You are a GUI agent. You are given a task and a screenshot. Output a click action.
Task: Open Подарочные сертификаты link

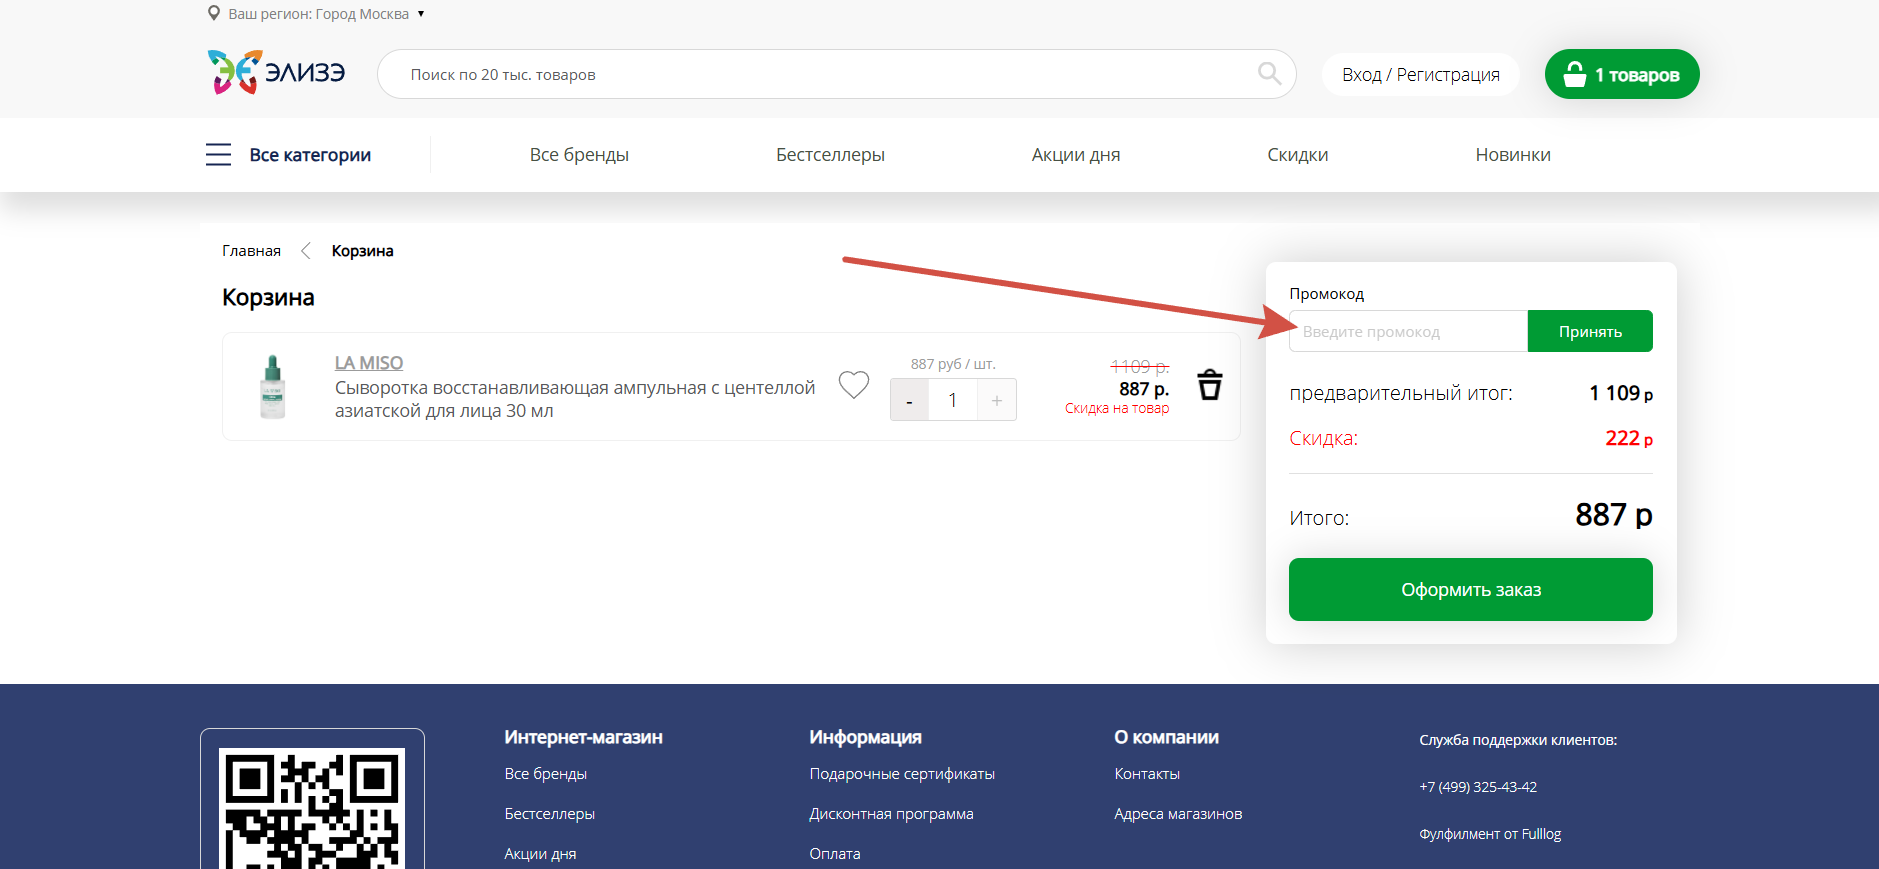coord(902,774)
